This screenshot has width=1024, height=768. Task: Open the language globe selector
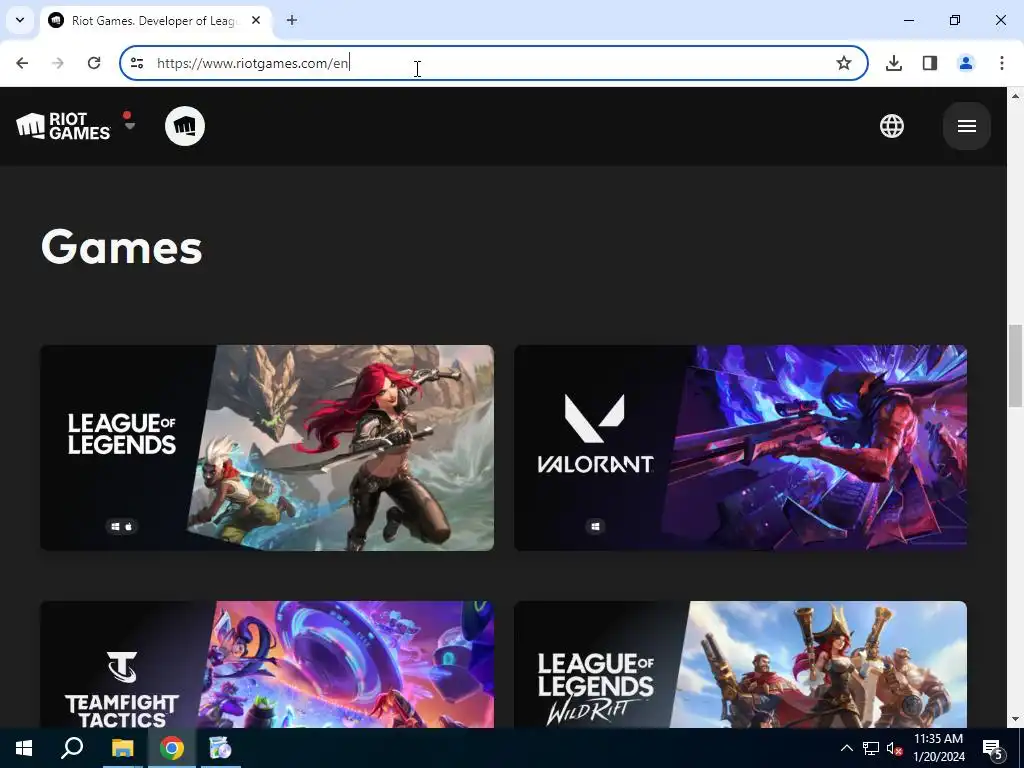[x=891, y=126]
